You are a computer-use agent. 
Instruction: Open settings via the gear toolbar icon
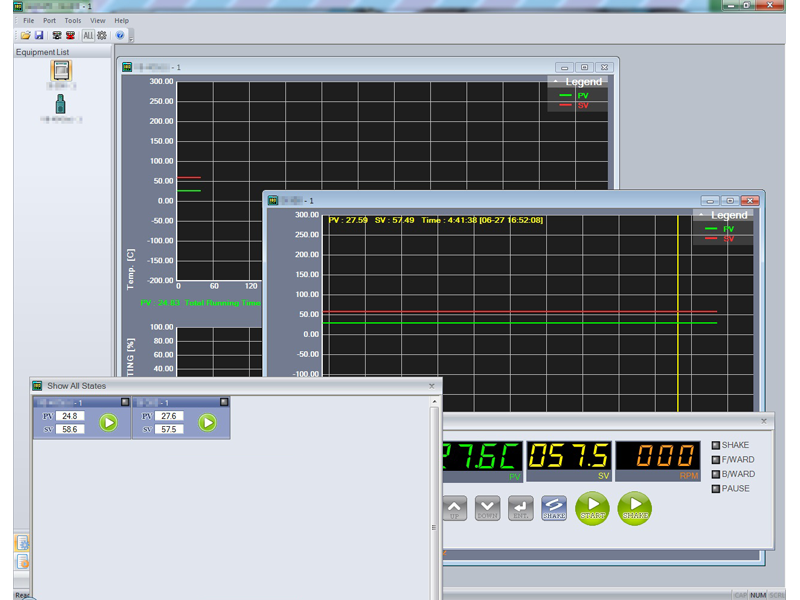click(x=102, y=36)
